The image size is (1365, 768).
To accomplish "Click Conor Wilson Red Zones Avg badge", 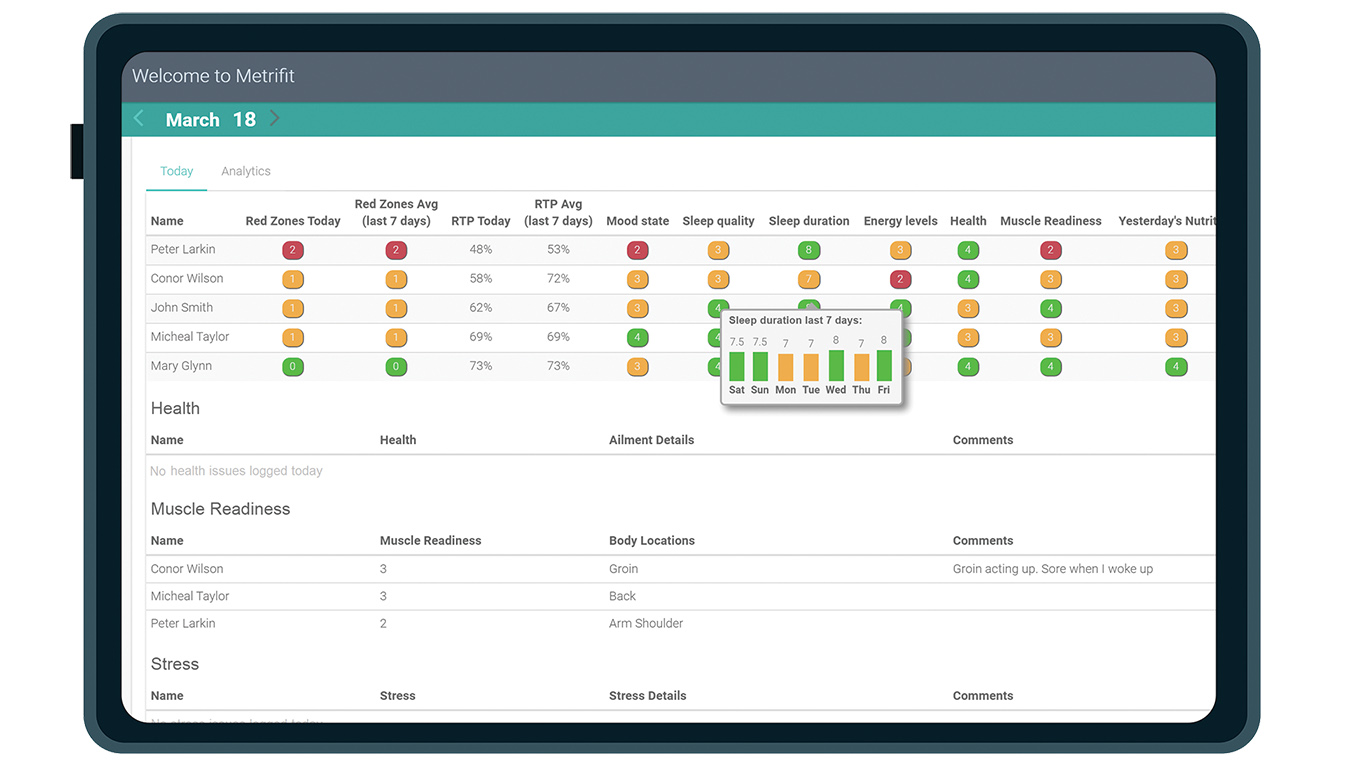I will point(396,280).
